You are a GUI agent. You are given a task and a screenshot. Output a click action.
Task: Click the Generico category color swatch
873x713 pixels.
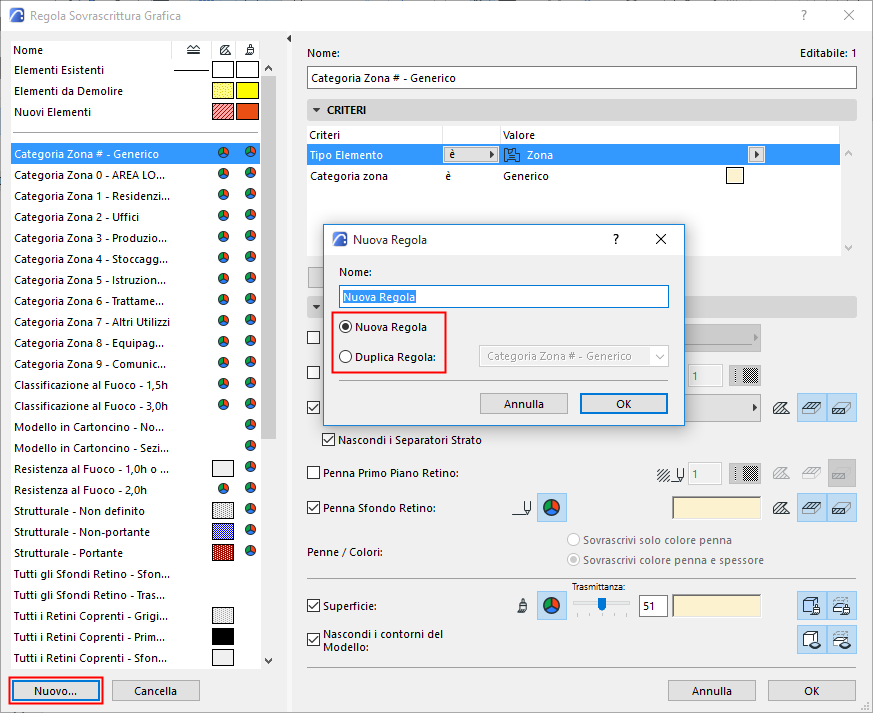tap(735, 176)
